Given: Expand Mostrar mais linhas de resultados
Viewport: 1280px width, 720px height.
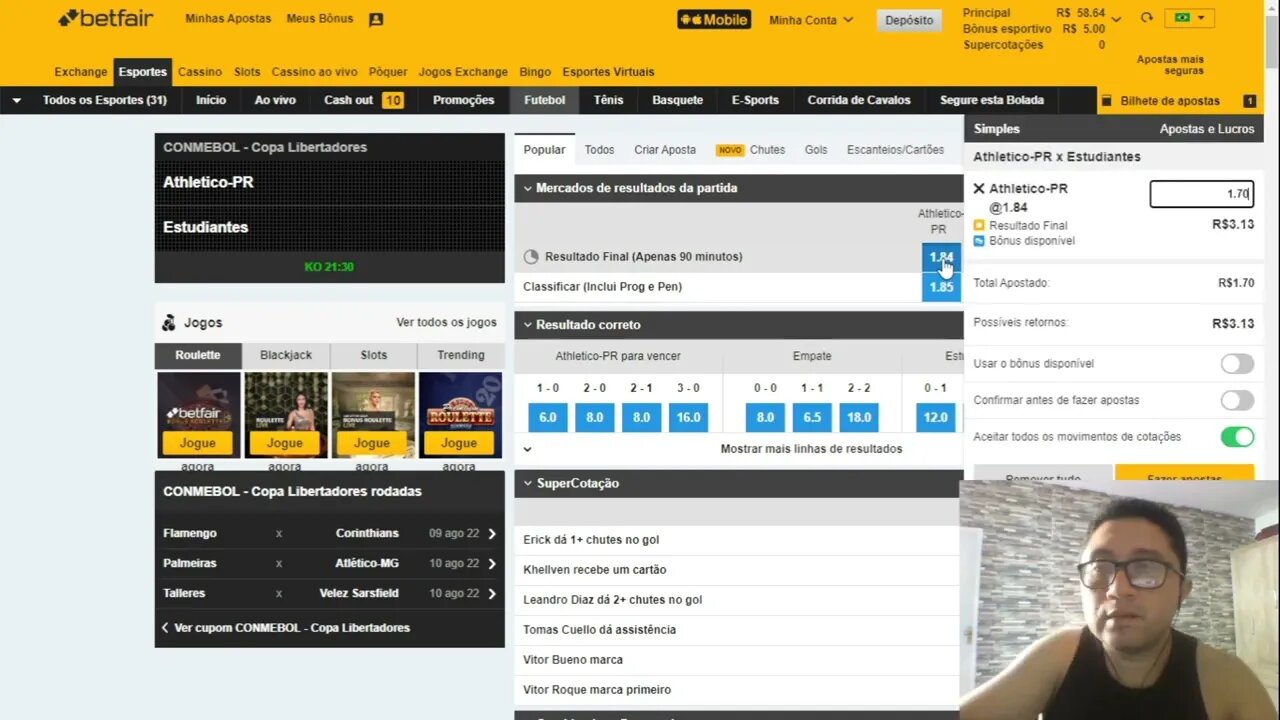Looking at the screenshot, I should tap(811, 449).
